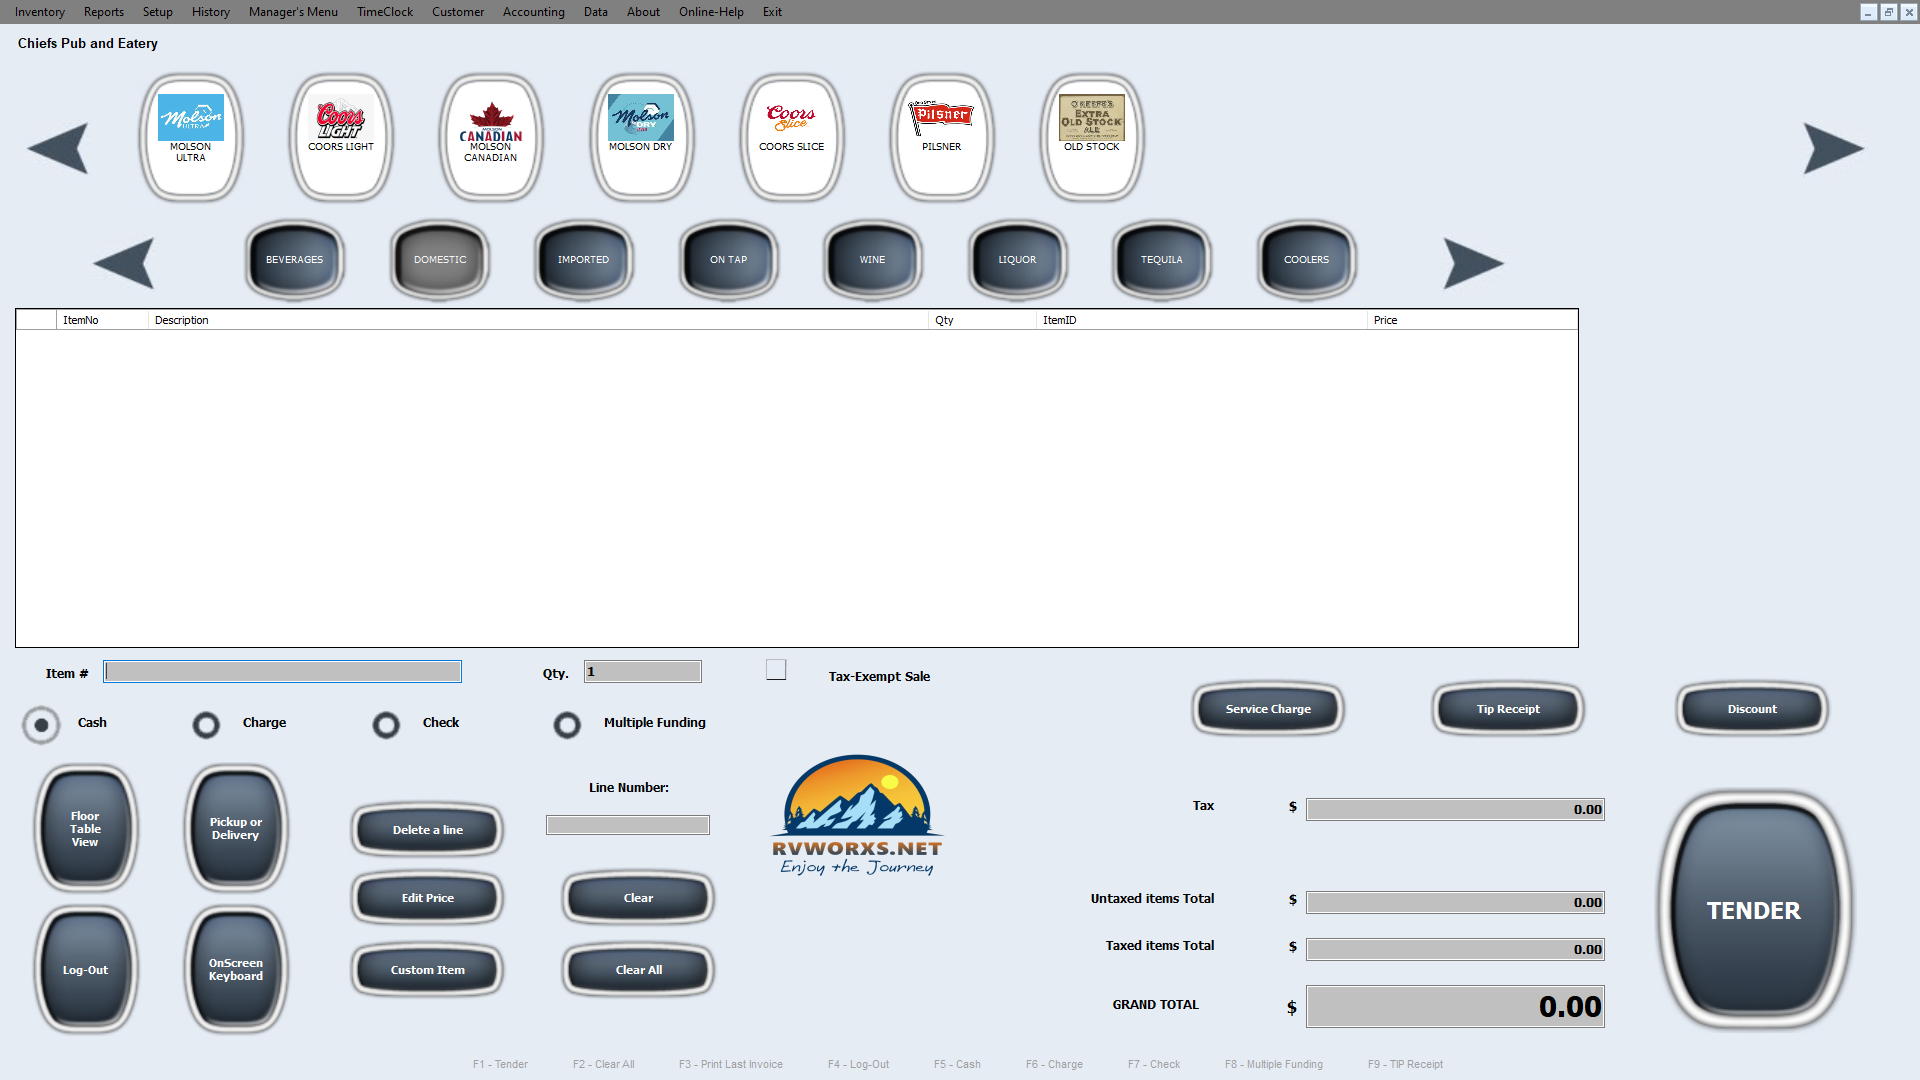Switch to the Imported category
Viewport: 1920px width, 1080px height.
point(583,260)
